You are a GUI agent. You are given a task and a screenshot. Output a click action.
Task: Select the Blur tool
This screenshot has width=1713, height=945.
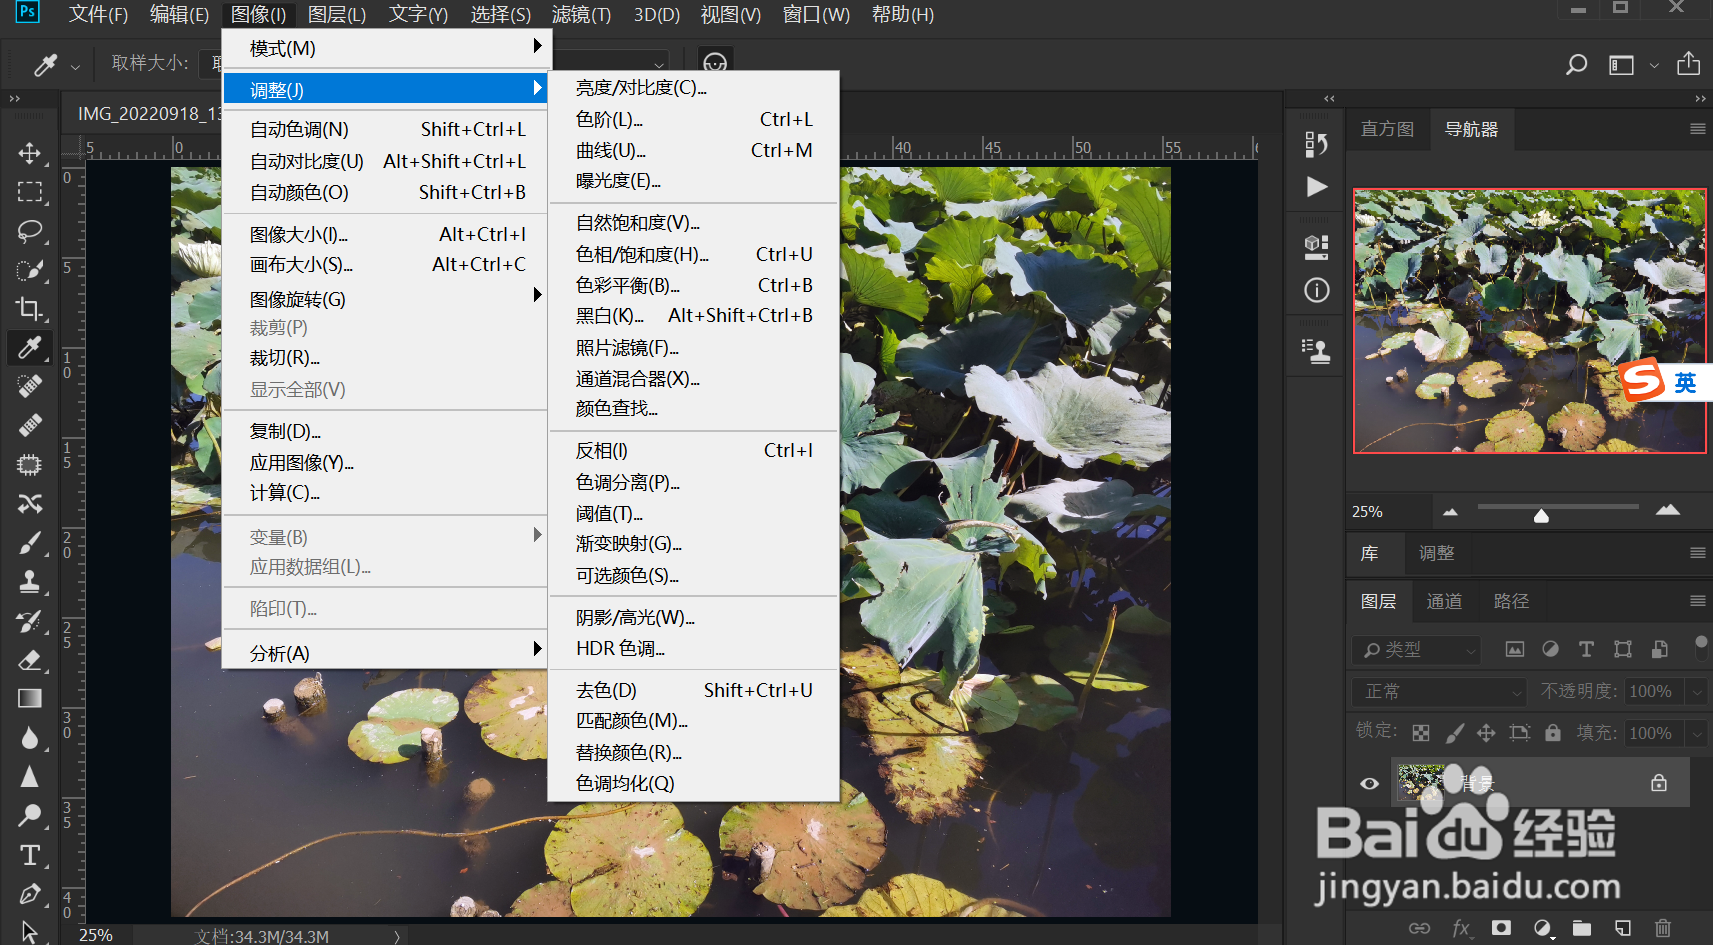pos(29,738)
